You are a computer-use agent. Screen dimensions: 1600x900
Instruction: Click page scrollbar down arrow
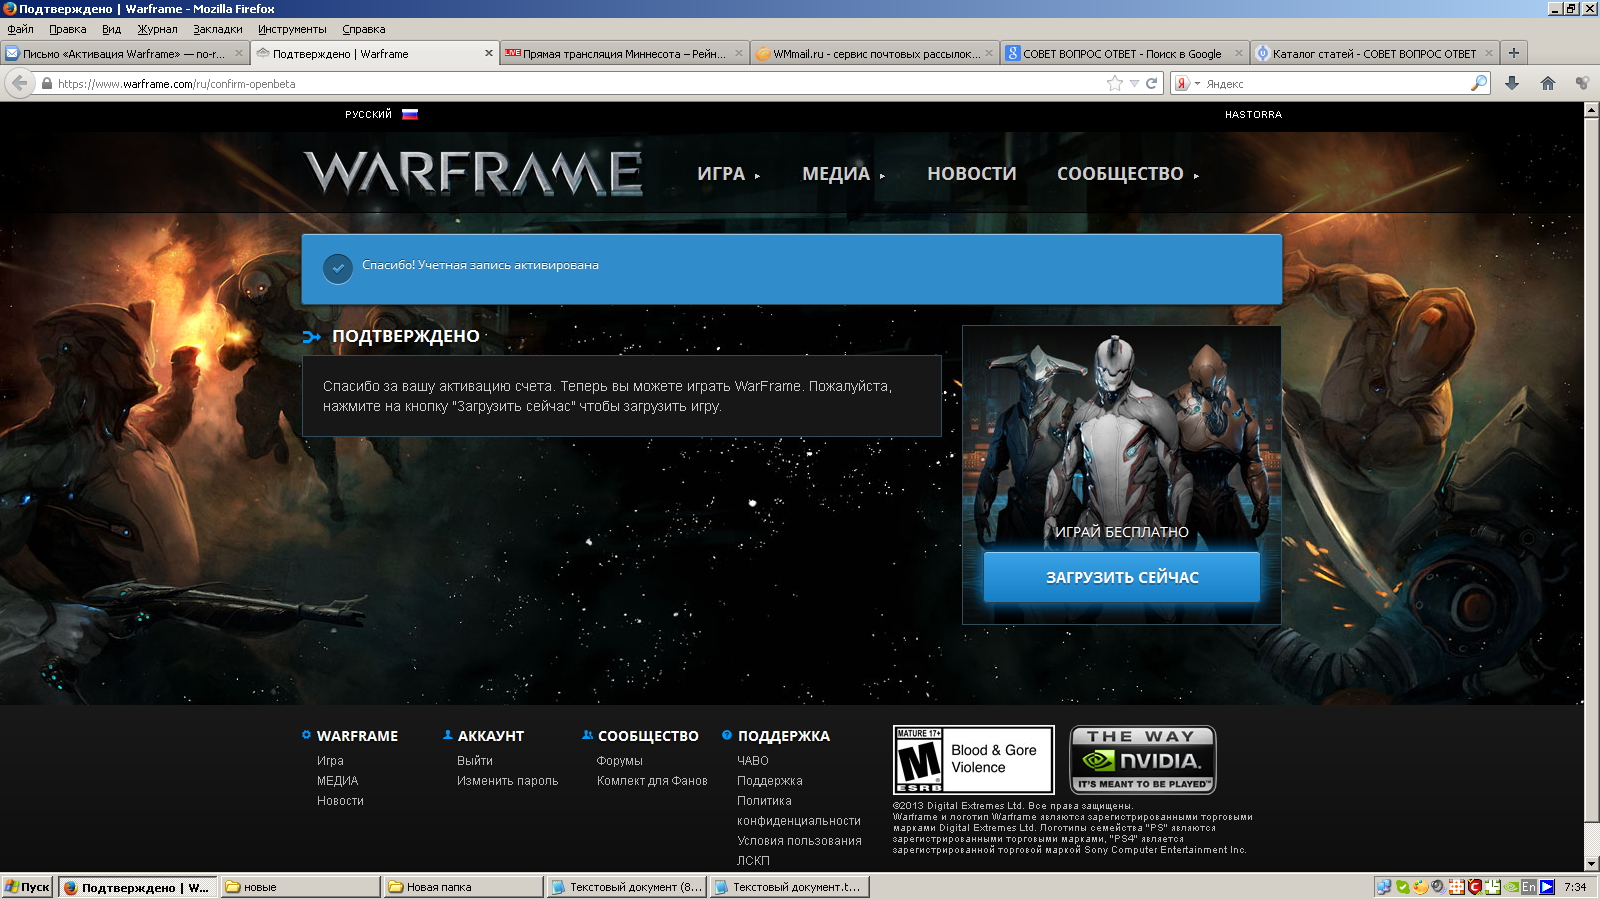point(1592,864)
